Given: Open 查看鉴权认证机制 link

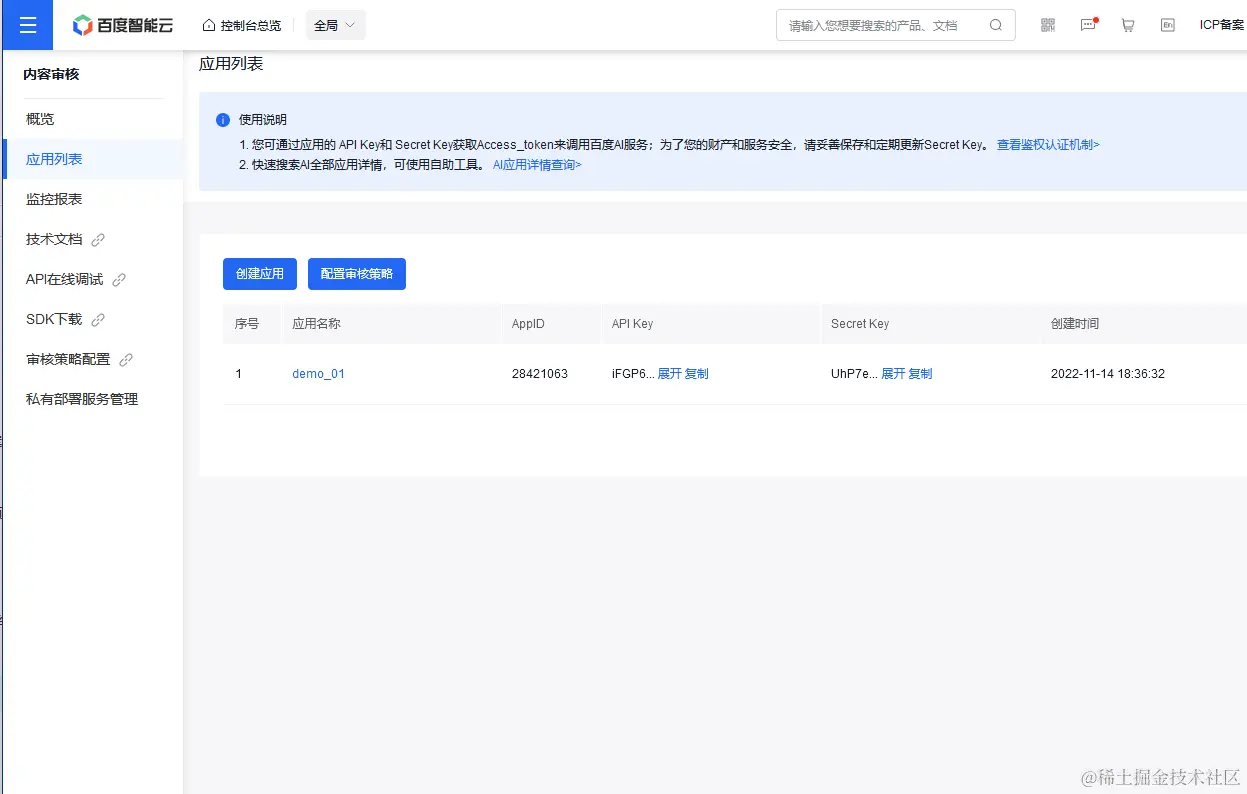Looking at the screenshot, I should [1048, 145].
